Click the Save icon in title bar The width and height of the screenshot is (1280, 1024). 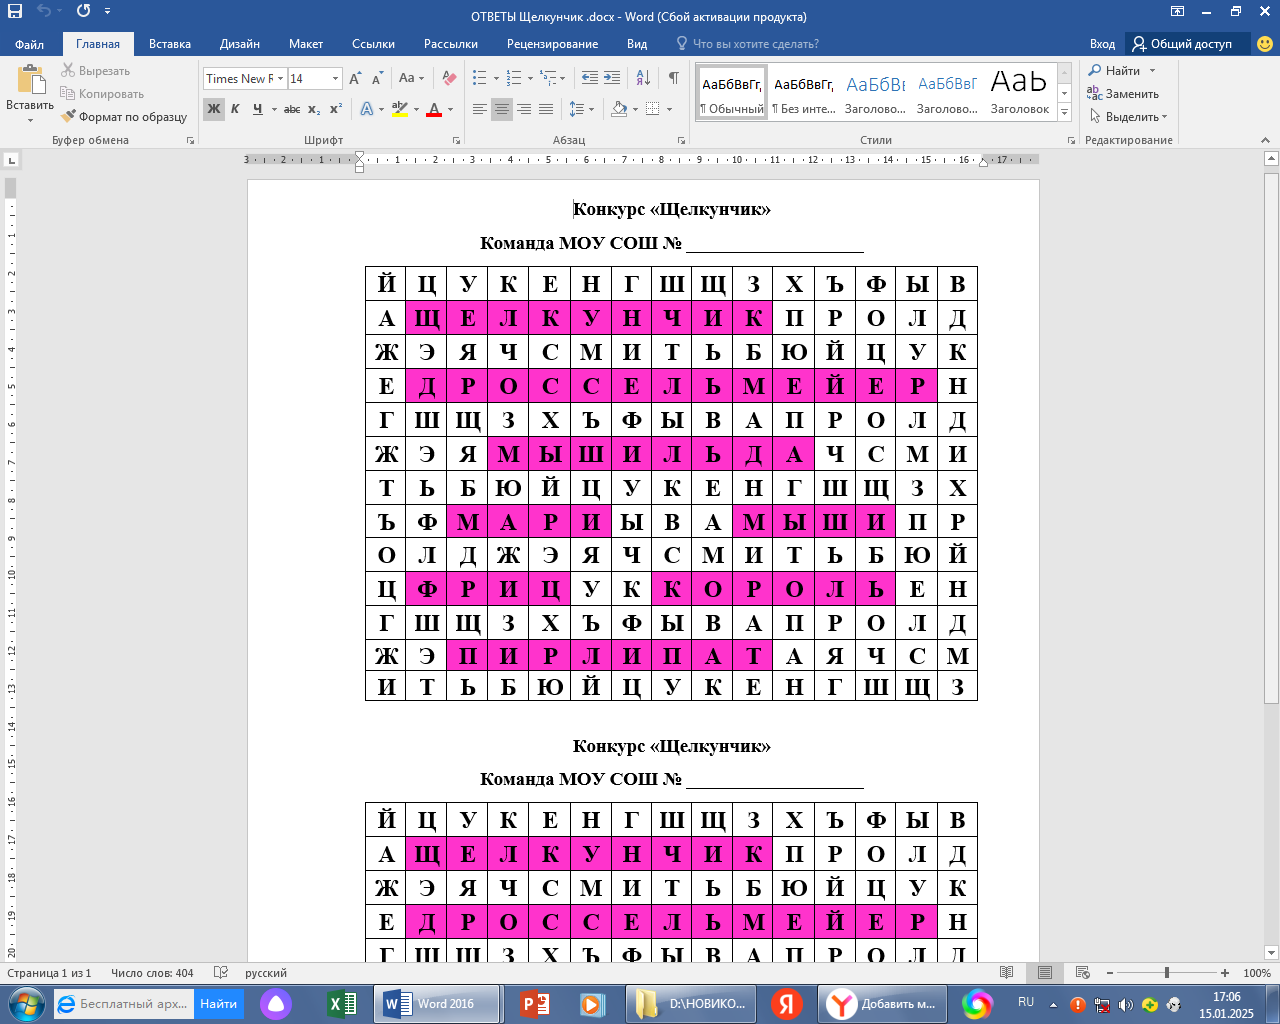pos(14,11)
